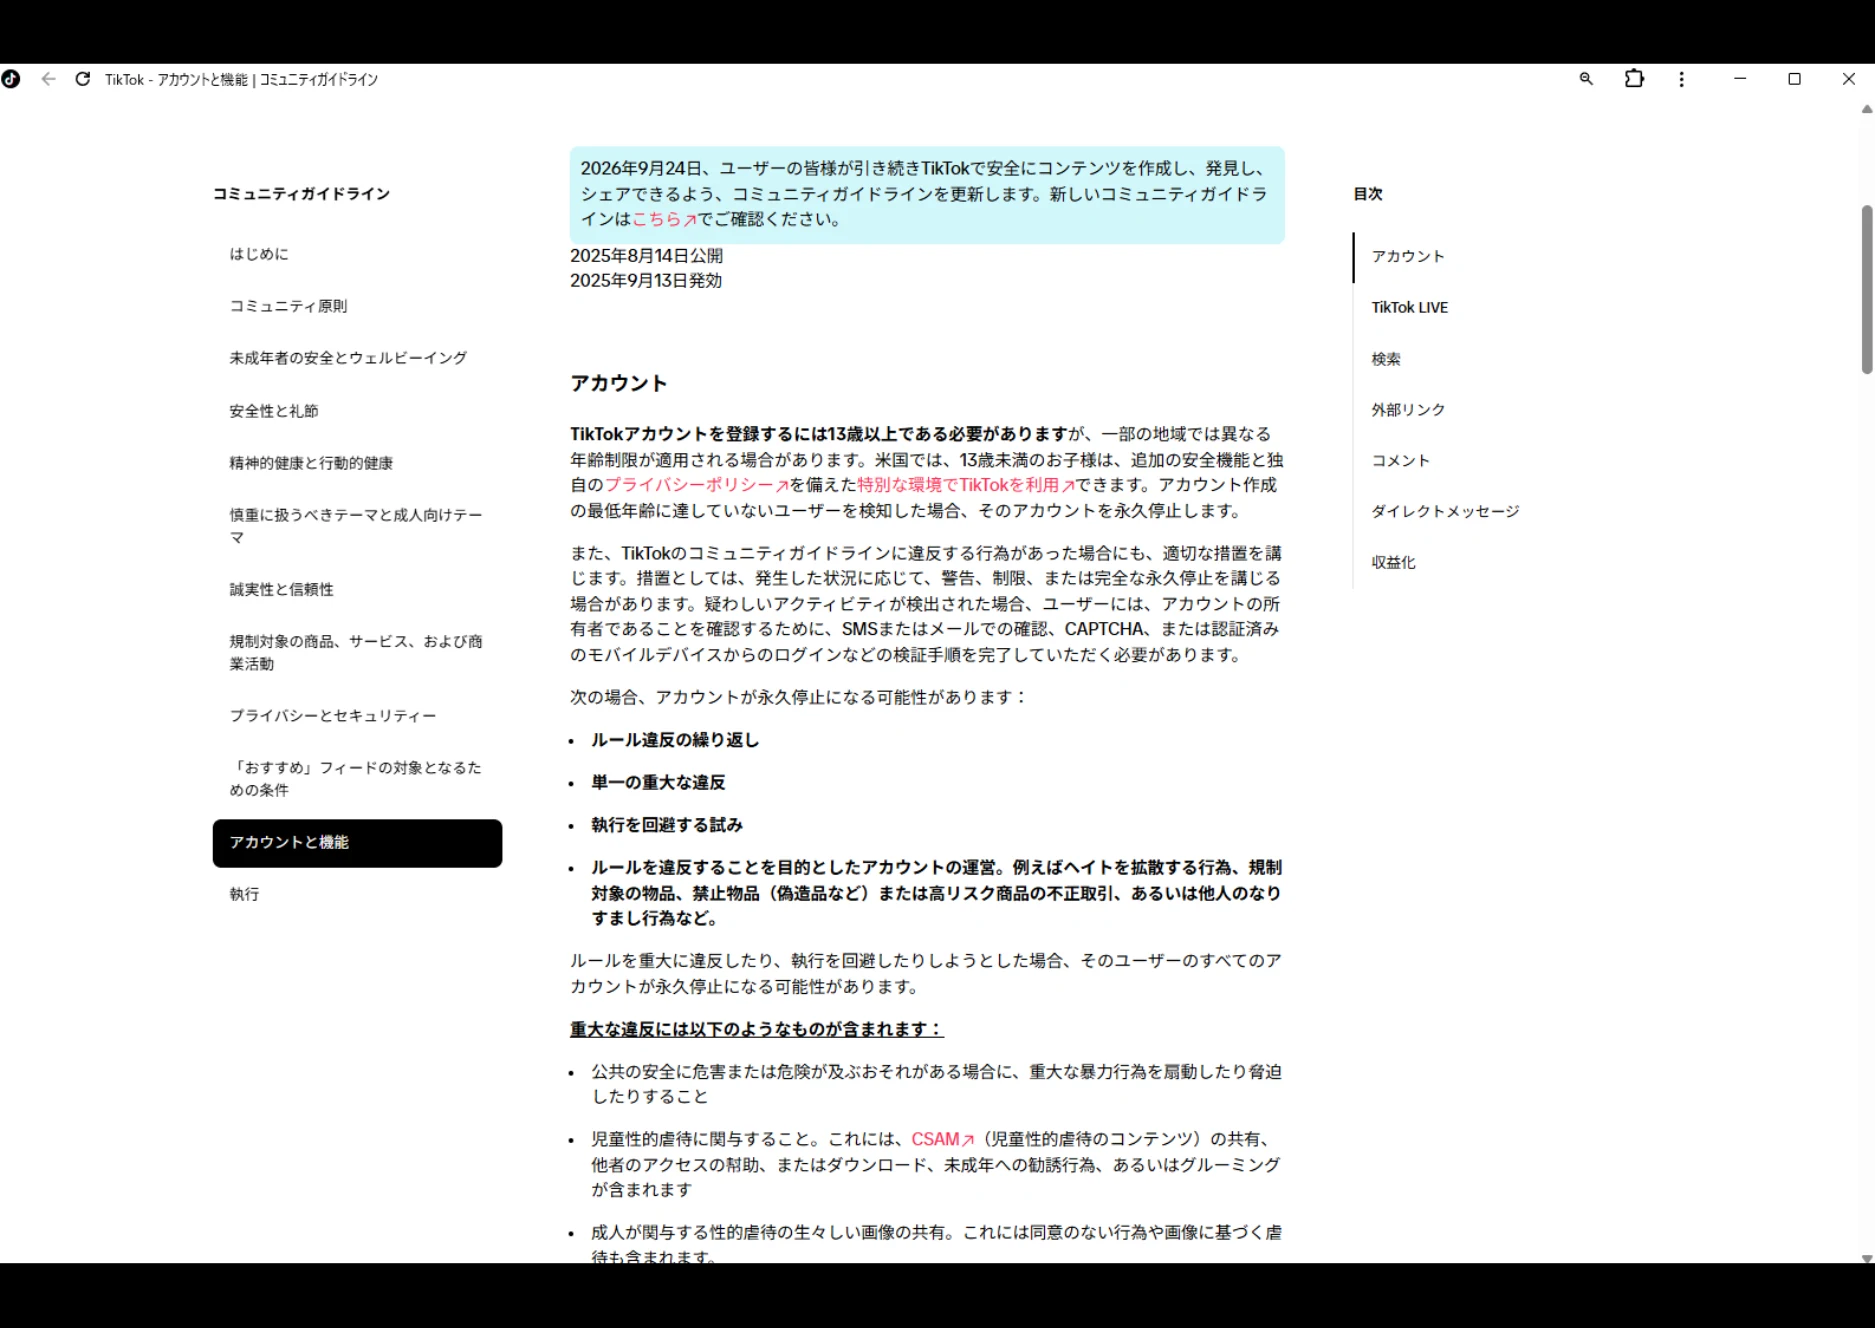Jump to 収益化 in table of contents
This screenshot has height=1328, width=1875.
pos(1393,563)
